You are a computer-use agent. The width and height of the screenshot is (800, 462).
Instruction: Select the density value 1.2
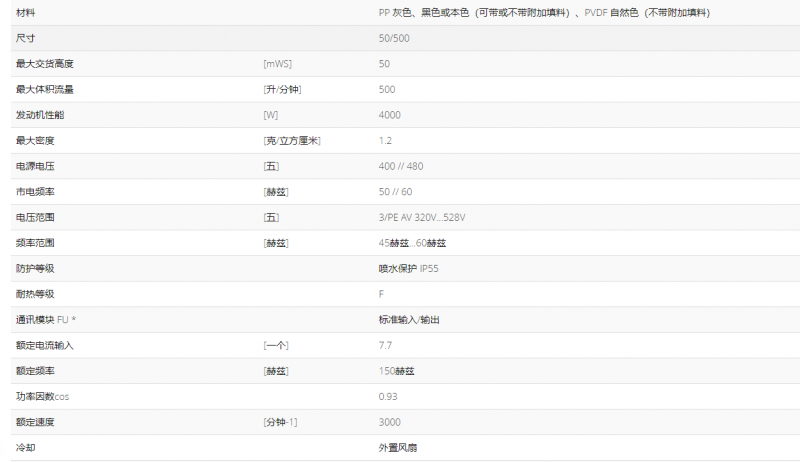(x=385, y=140)
